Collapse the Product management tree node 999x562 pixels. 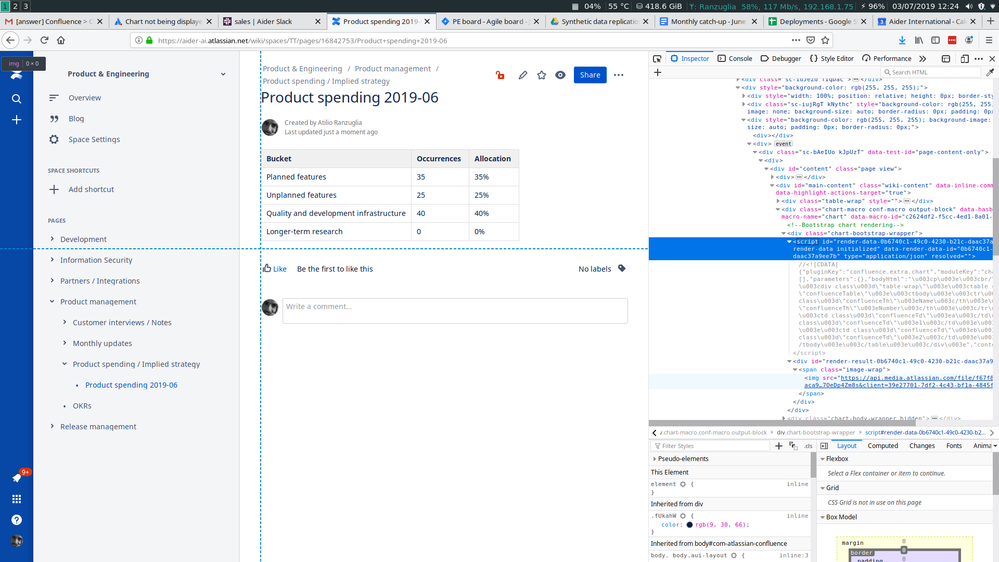52,301
